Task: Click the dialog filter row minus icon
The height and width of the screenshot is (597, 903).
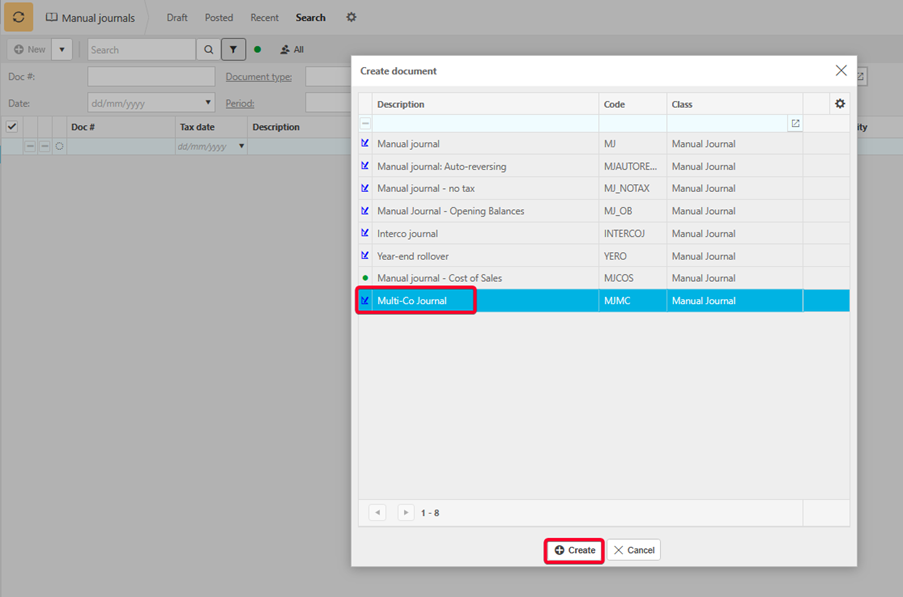Action: [x=365, y=123]
